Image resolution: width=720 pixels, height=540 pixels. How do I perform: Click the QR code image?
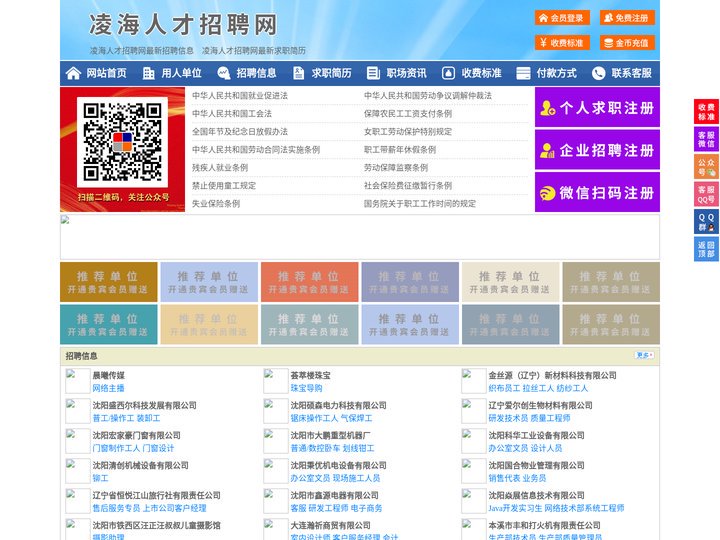tap(122, 142)
